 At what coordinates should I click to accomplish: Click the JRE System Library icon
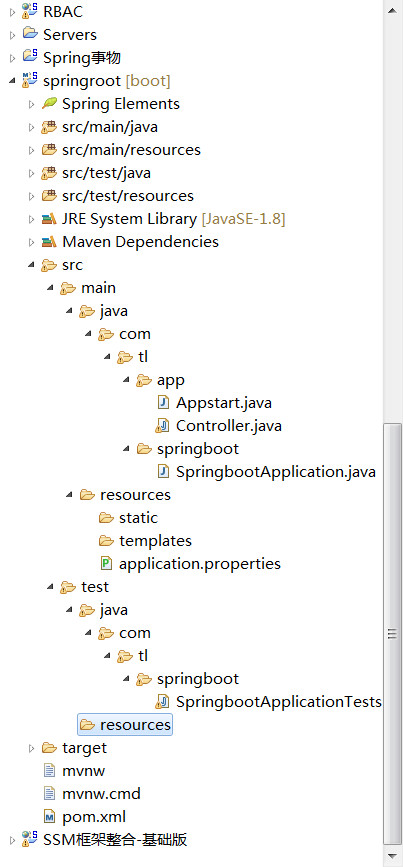(50, 219)
